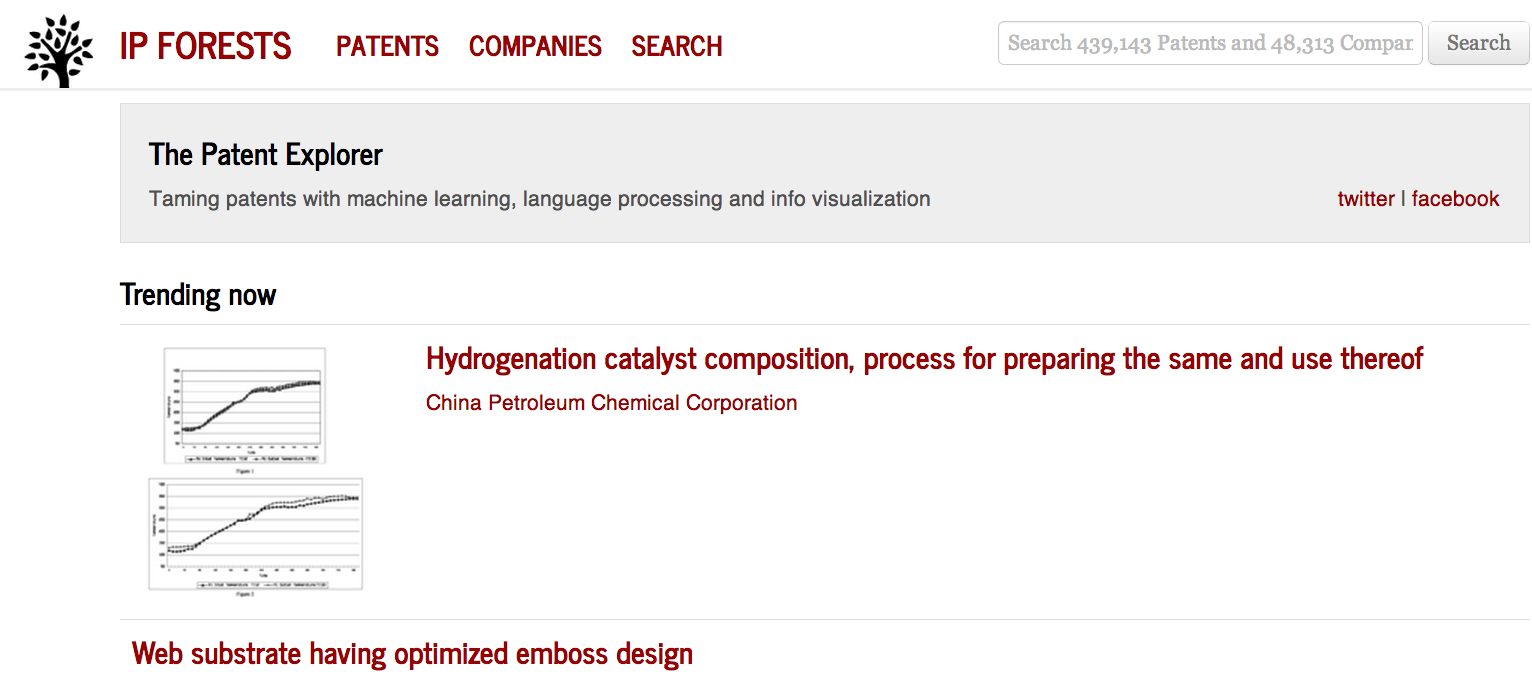Click the gray Search button
This screenshot has height=677, width=1532.
click(x=1478, y=43)
